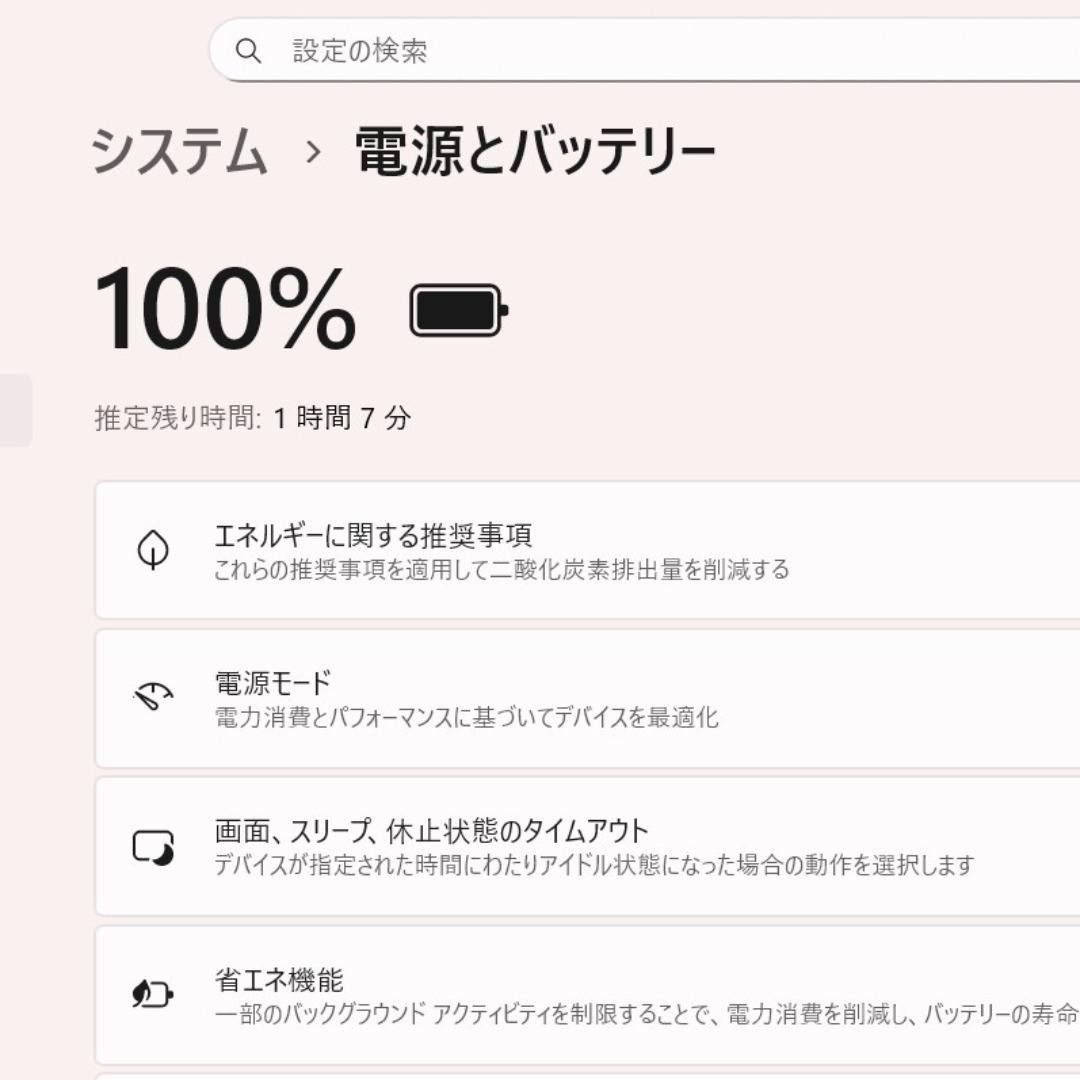
Task: Click the battery leaf icon for 省エネ機能
Action: (153, 995)
